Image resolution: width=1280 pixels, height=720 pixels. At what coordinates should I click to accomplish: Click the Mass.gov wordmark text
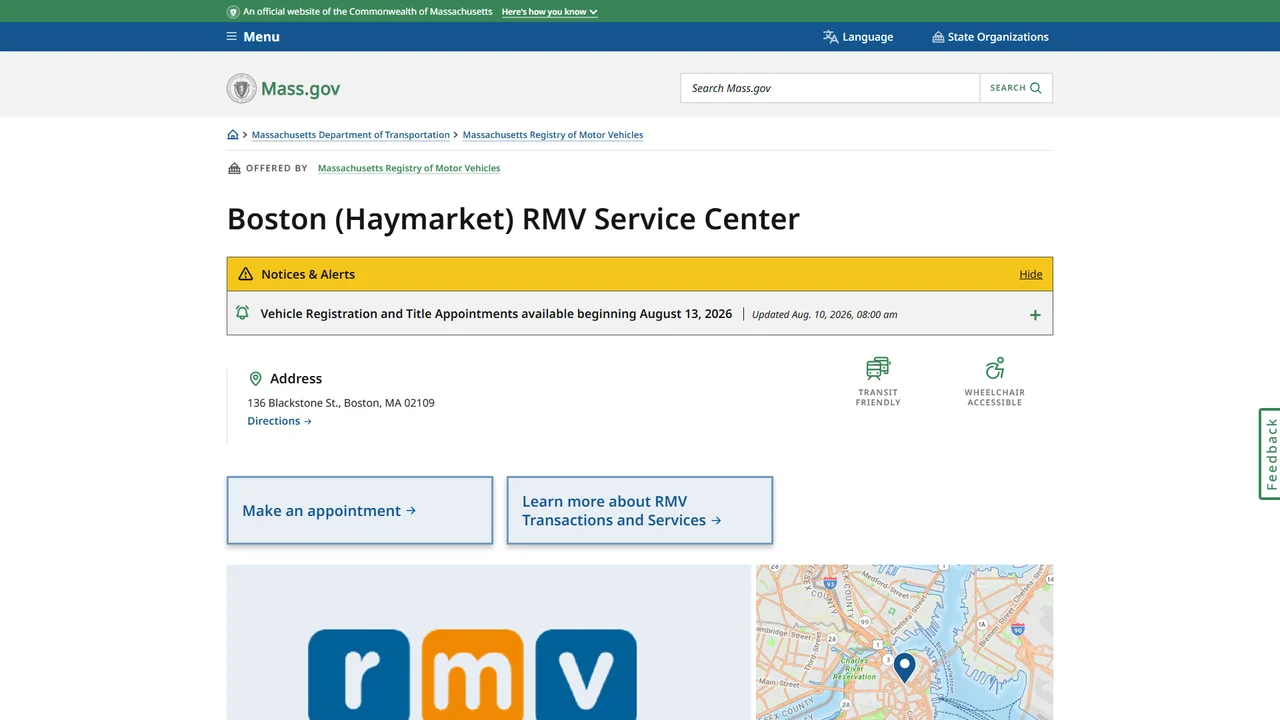click(300, 88)
